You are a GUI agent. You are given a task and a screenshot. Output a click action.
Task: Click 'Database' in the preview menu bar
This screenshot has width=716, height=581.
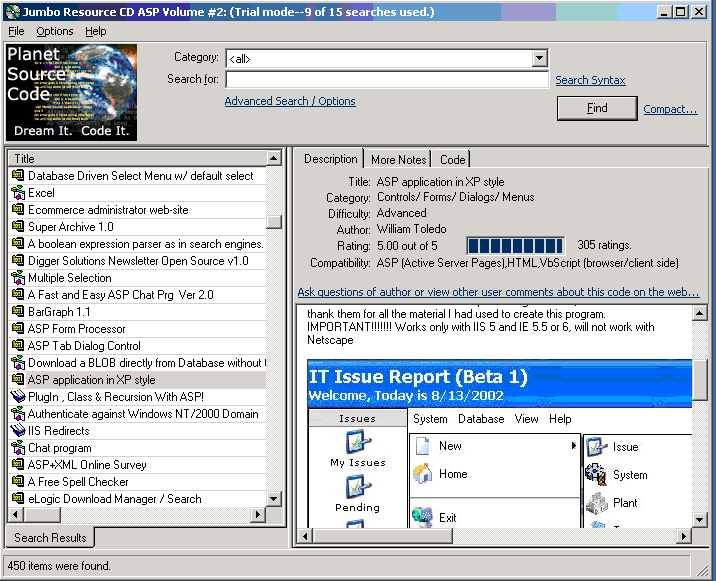click(x=481, y=419)
